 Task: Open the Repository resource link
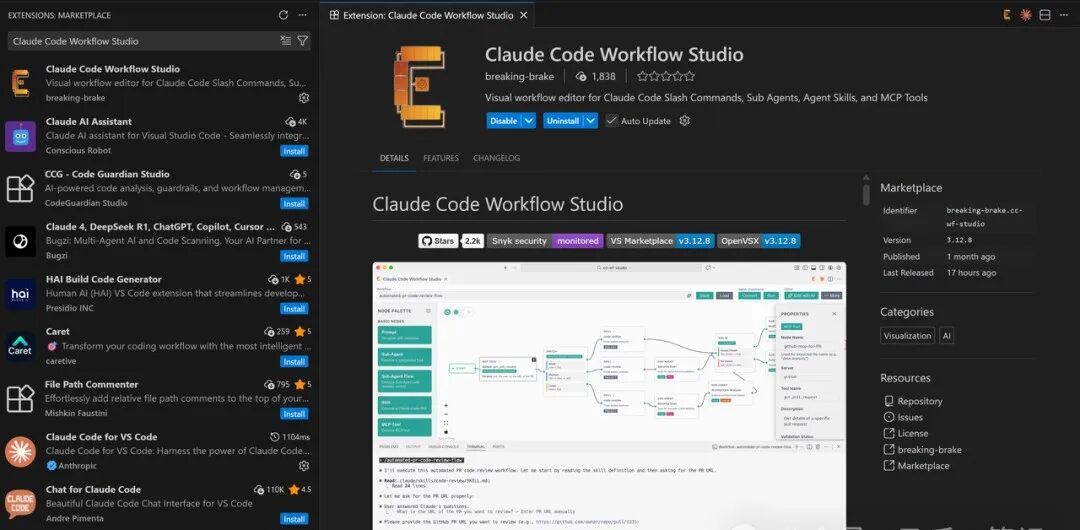tap(920, 401)
